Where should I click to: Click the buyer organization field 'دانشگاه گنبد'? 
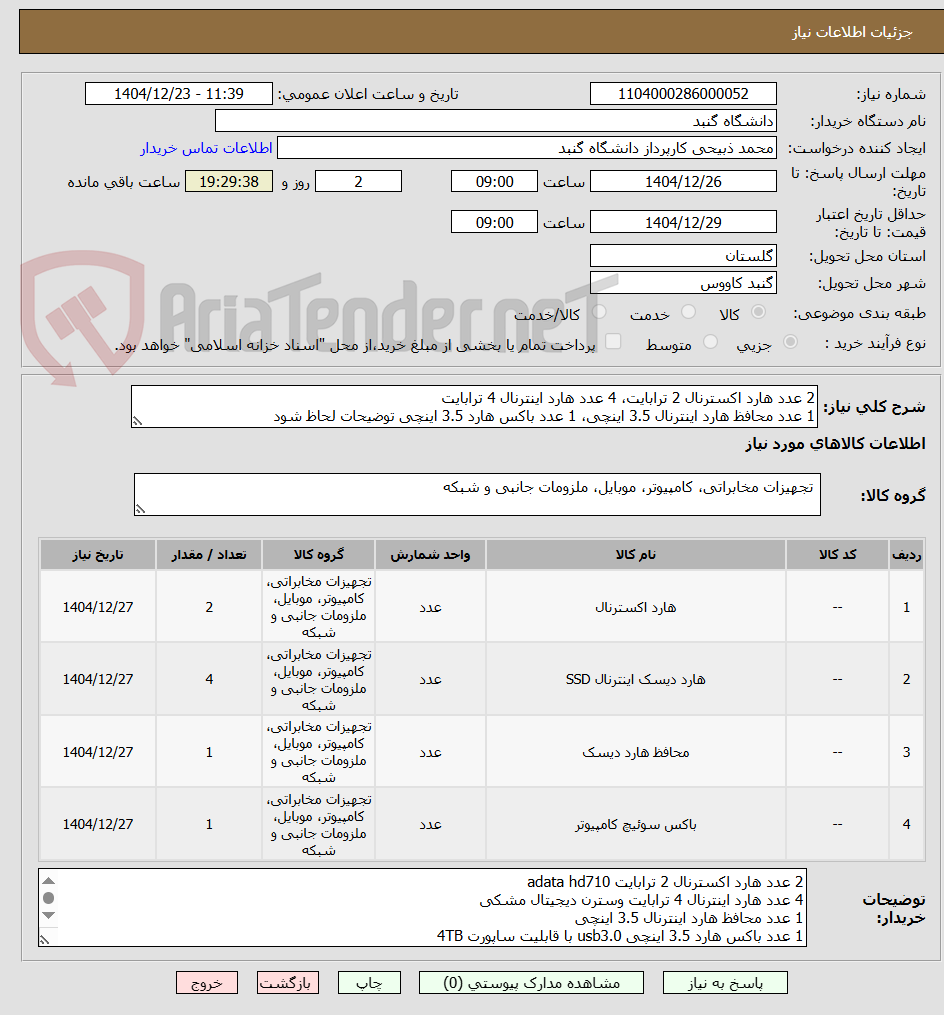[495, 121]
